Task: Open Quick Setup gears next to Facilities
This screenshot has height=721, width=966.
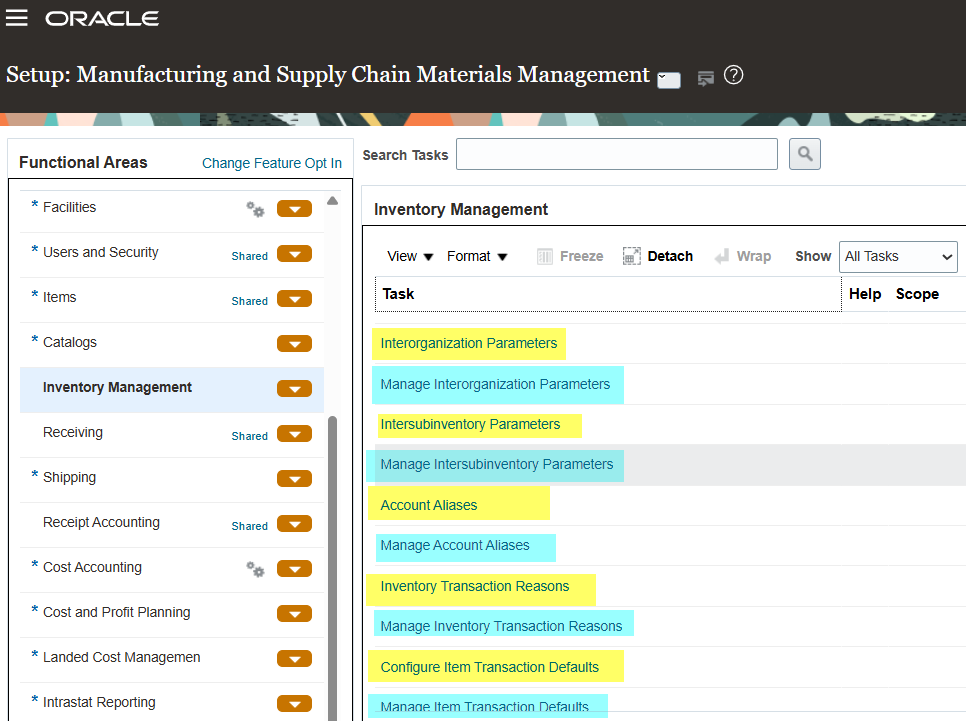Action: point(255,209)
